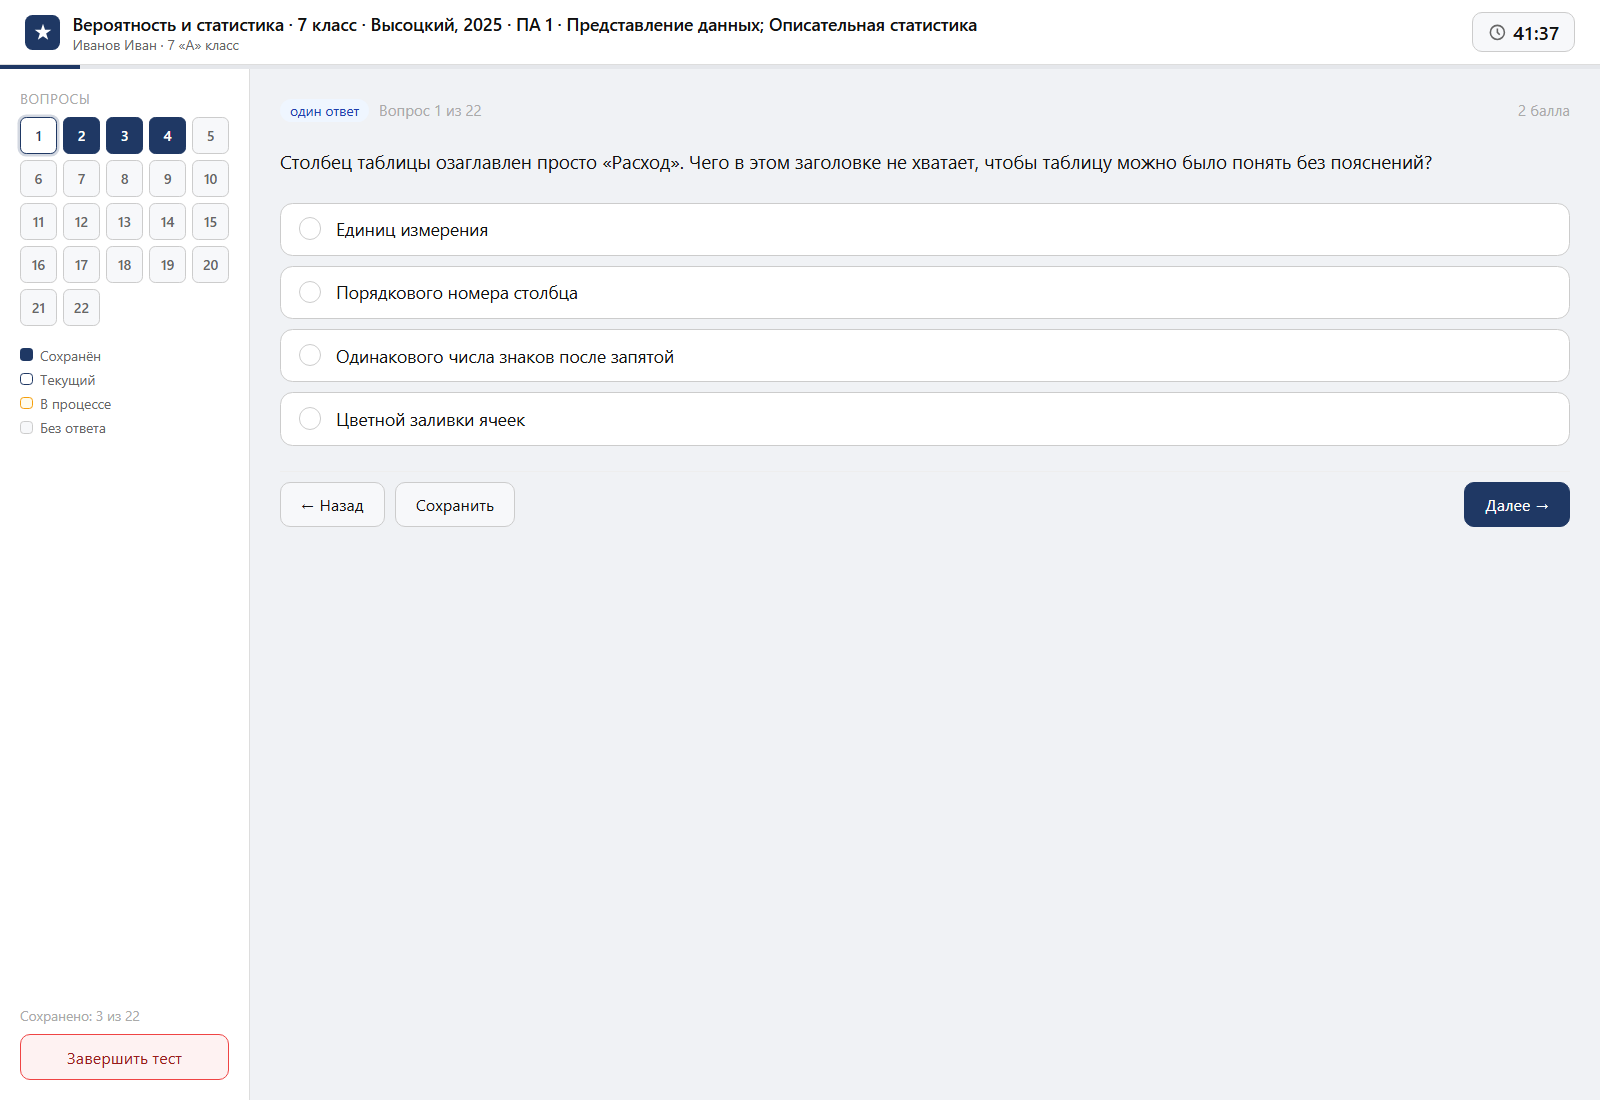Open question 18 tile
This screenshot has height=1100, width=1600.
point(124,265)
